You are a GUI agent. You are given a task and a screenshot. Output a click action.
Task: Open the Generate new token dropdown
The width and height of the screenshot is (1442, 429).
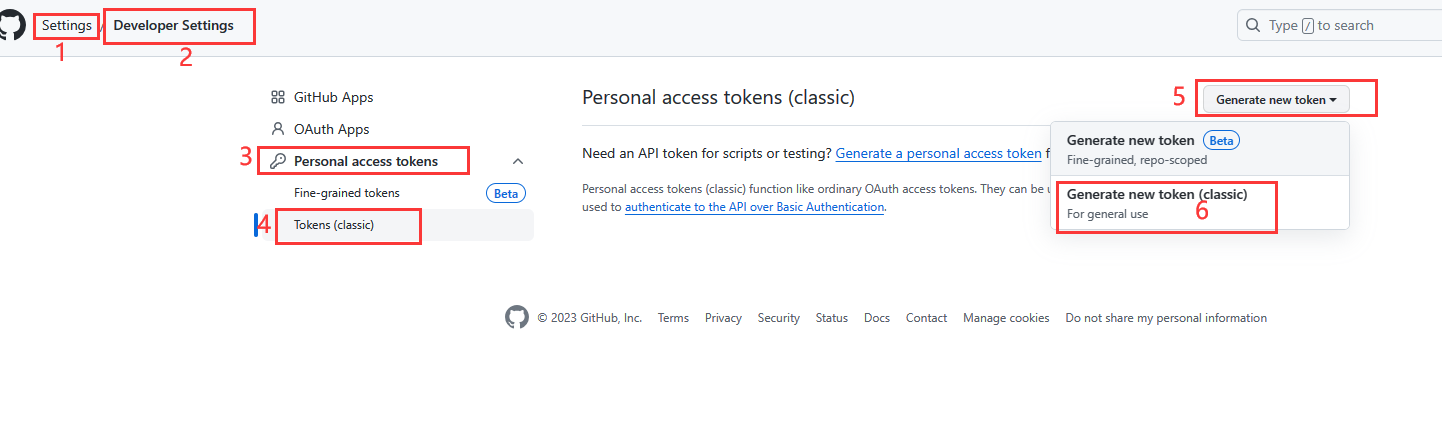[x=1276, y=99]
